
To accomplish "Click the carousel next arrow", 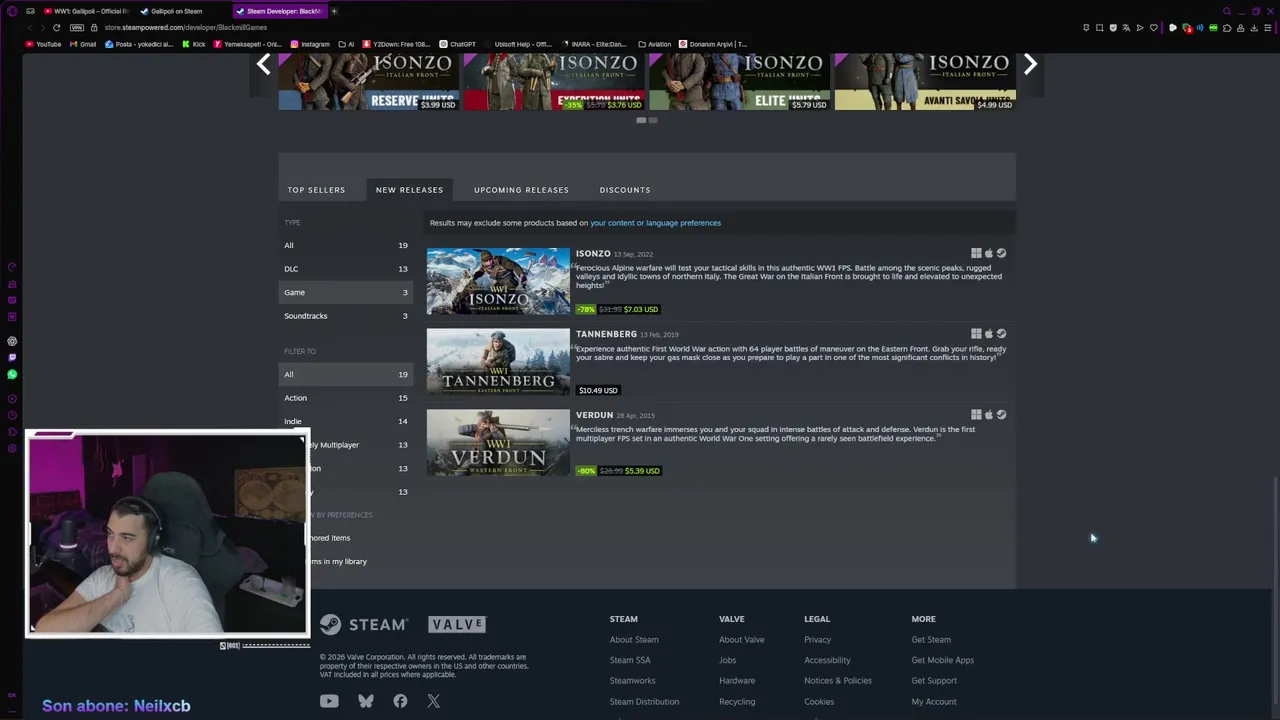I will (1030, 65).
